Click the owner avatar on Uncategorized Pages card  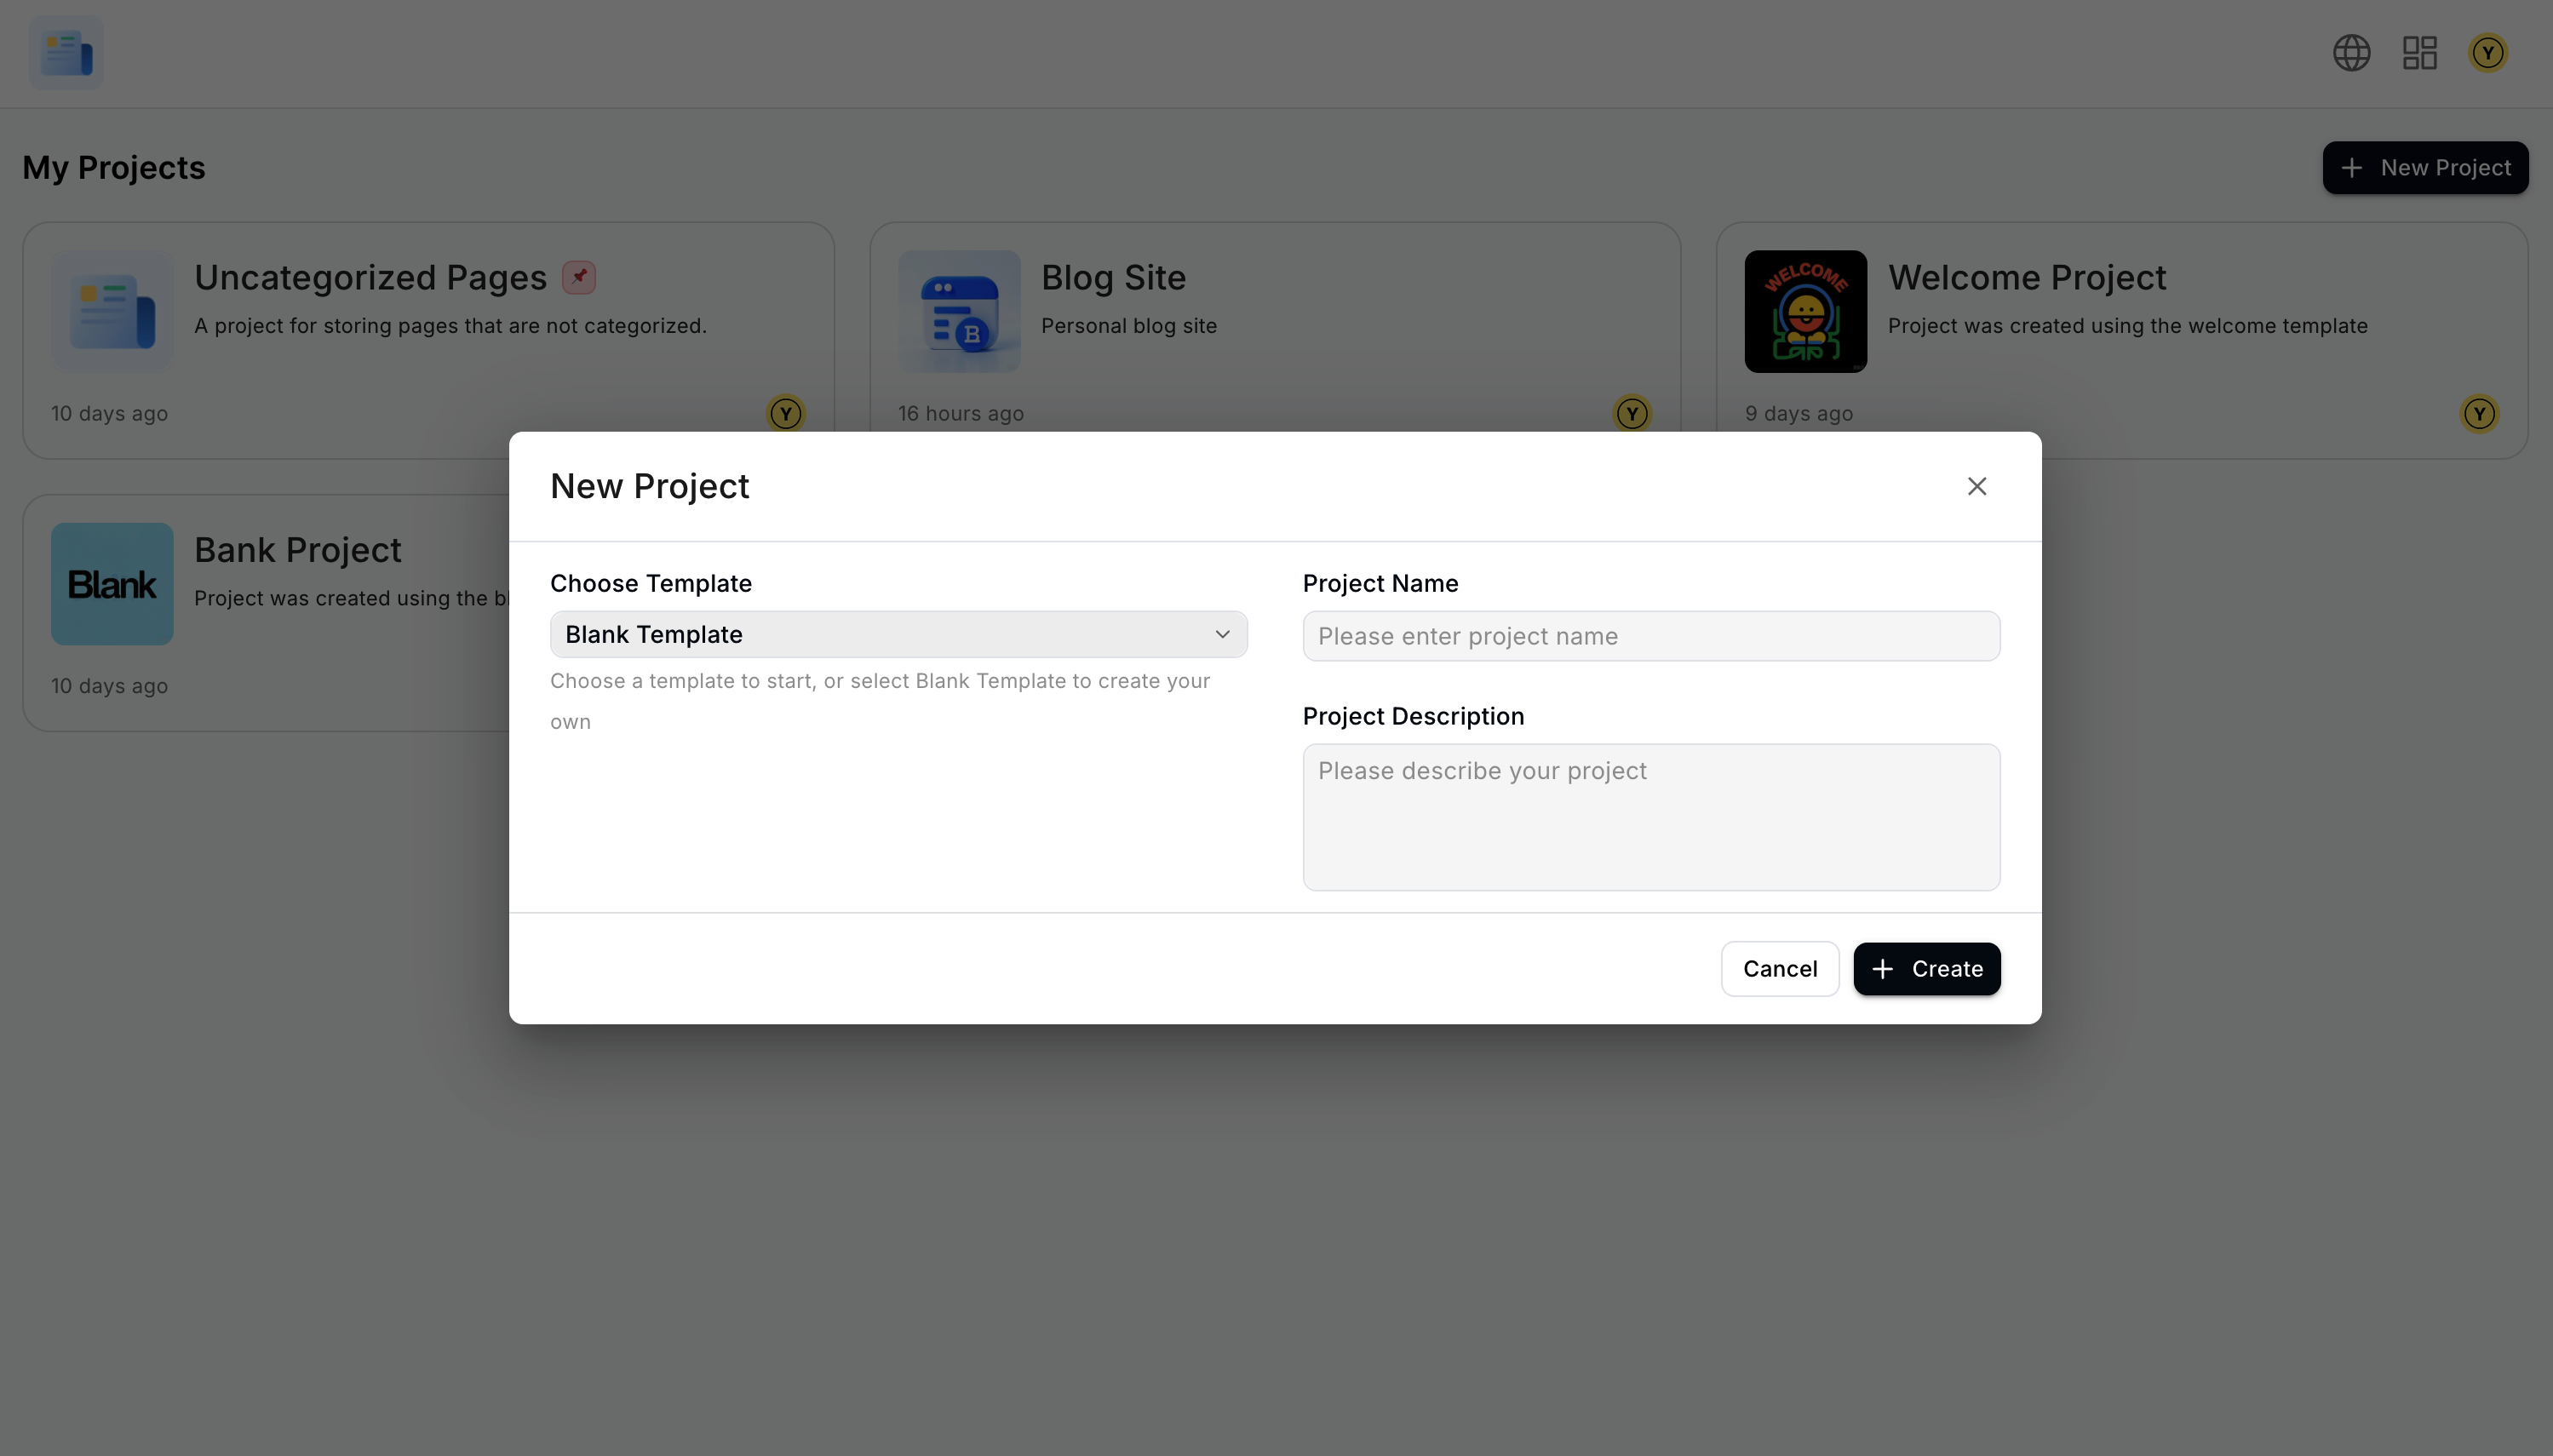785,413
